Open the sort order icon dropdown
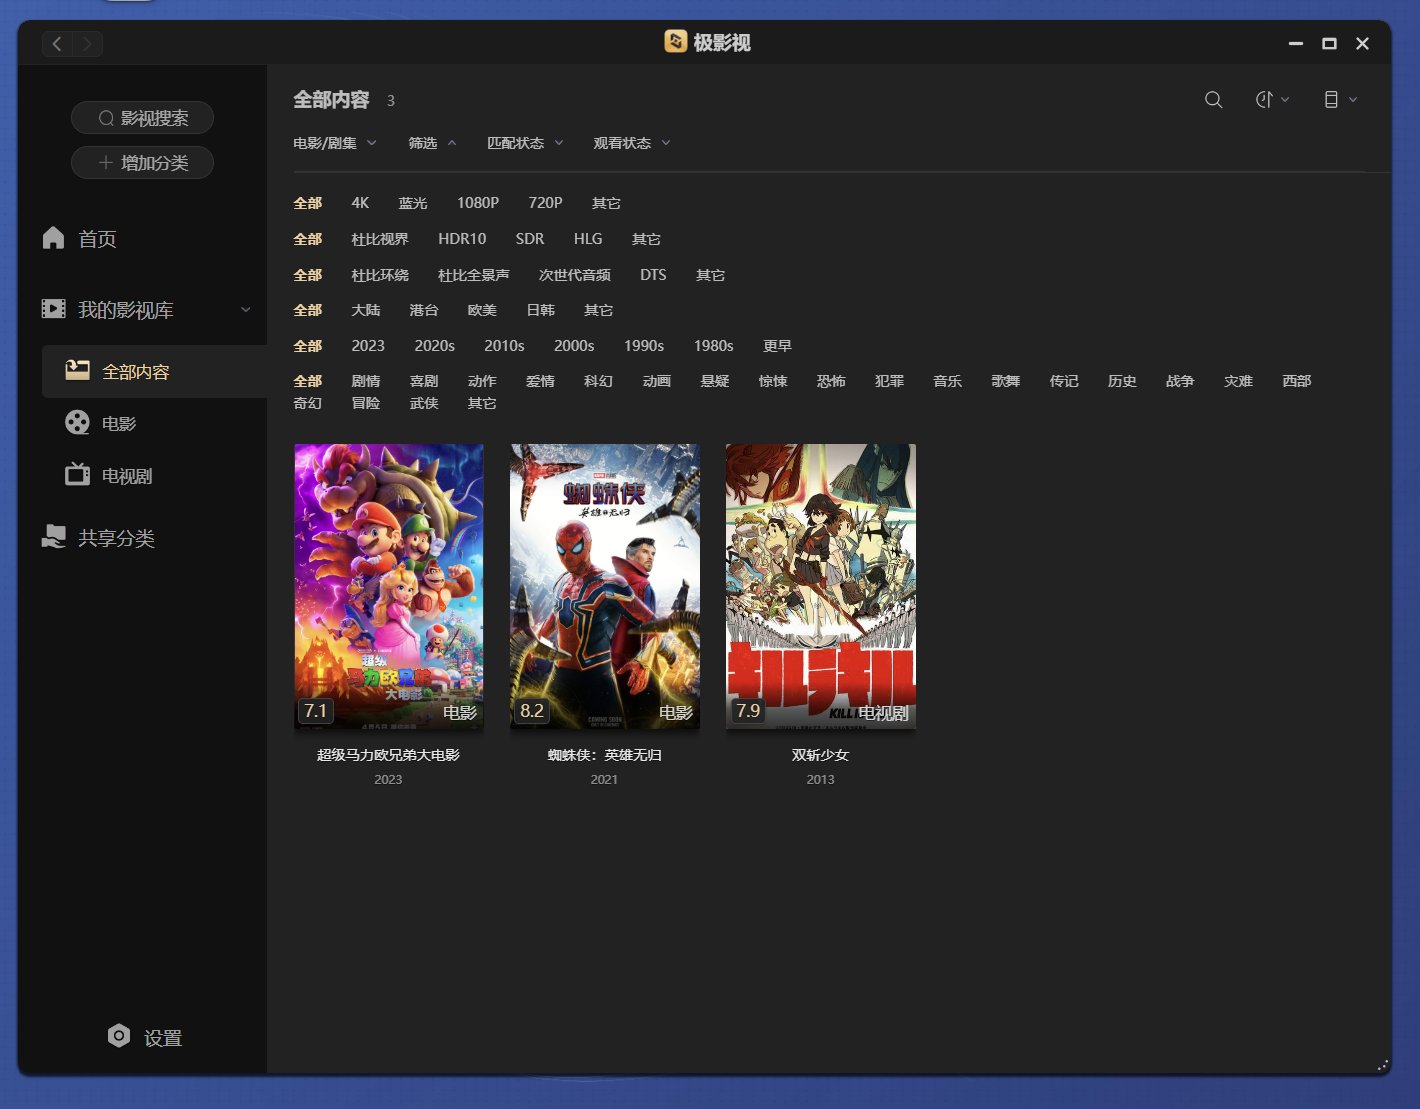Viewport: 1420px width, 1109px height. pos(1272,100)
